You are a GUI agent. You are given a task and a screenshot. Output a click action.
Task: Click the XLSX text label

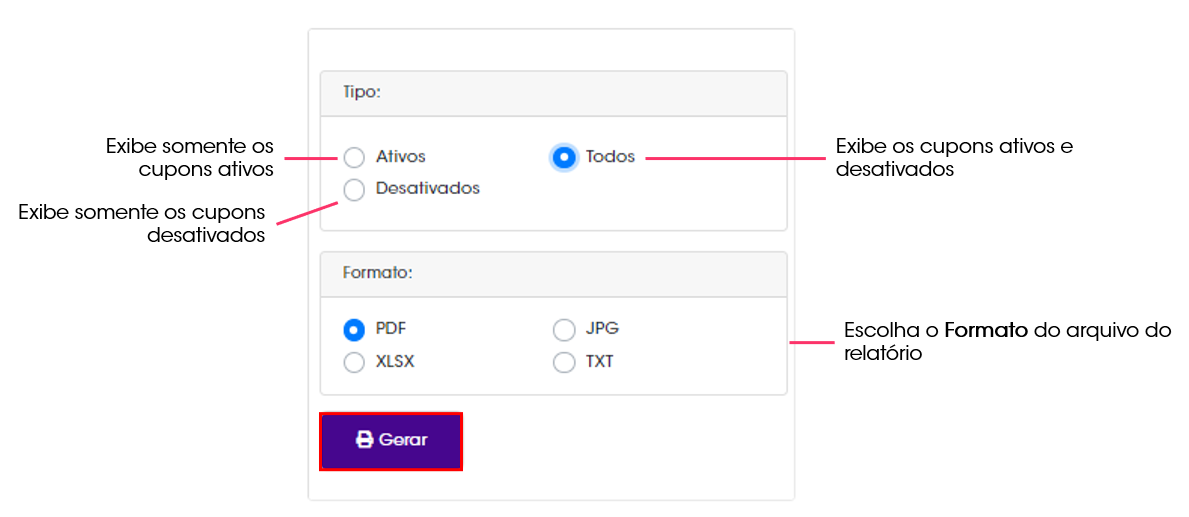point(395,362)
